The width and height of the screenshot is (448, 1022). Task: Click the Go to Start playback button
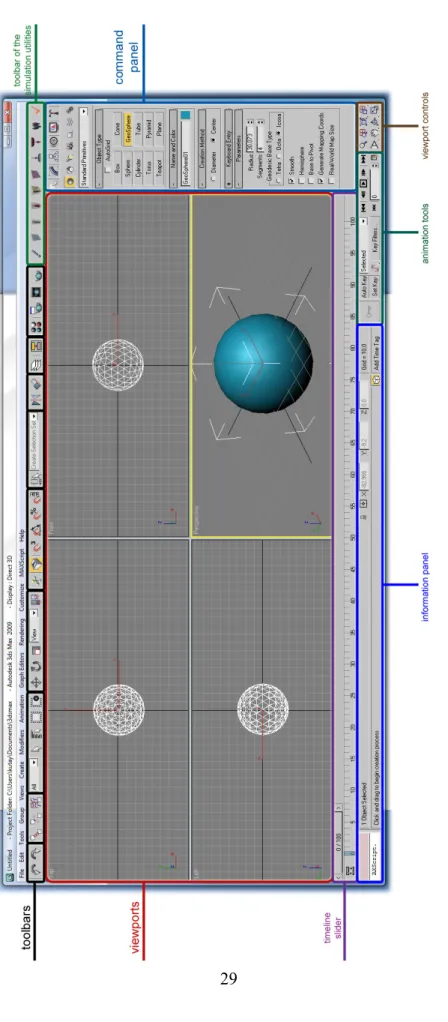[363, 207]
